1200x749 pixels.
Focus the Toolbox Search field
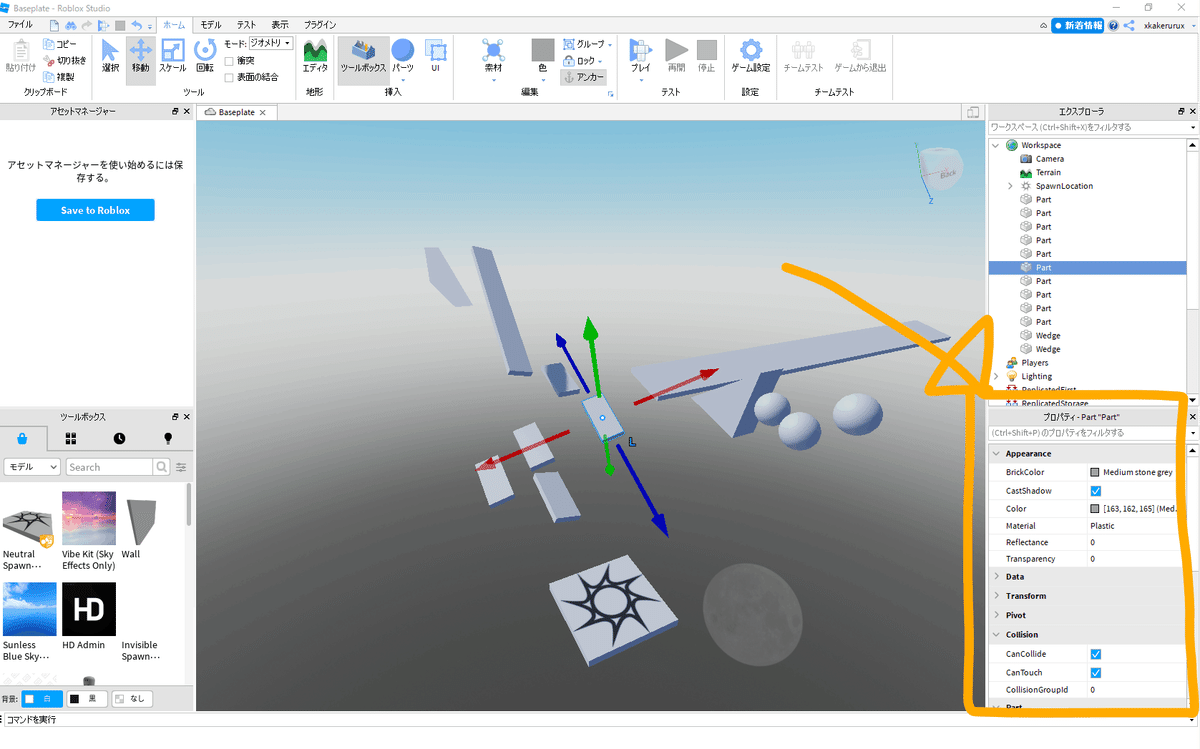tap(109, 467)
